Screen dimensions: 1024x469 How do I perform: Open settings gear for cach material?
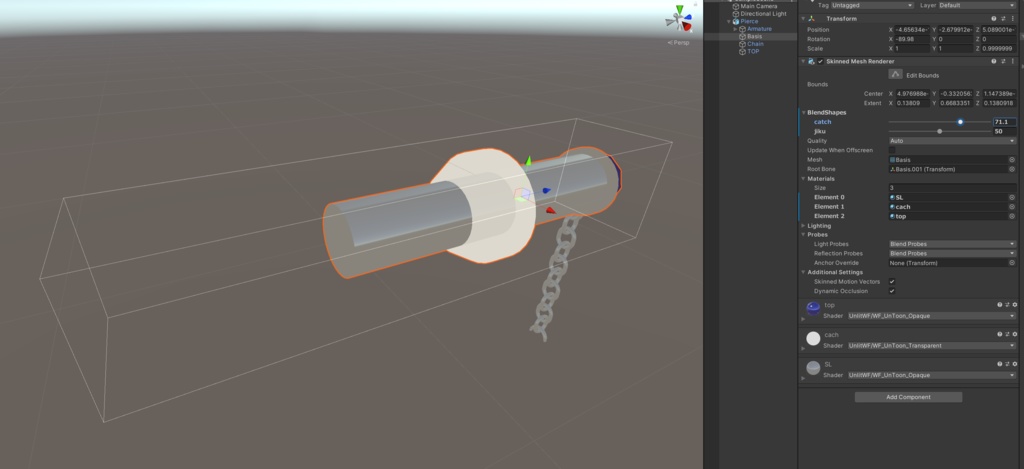click(x=1014, y=334)
